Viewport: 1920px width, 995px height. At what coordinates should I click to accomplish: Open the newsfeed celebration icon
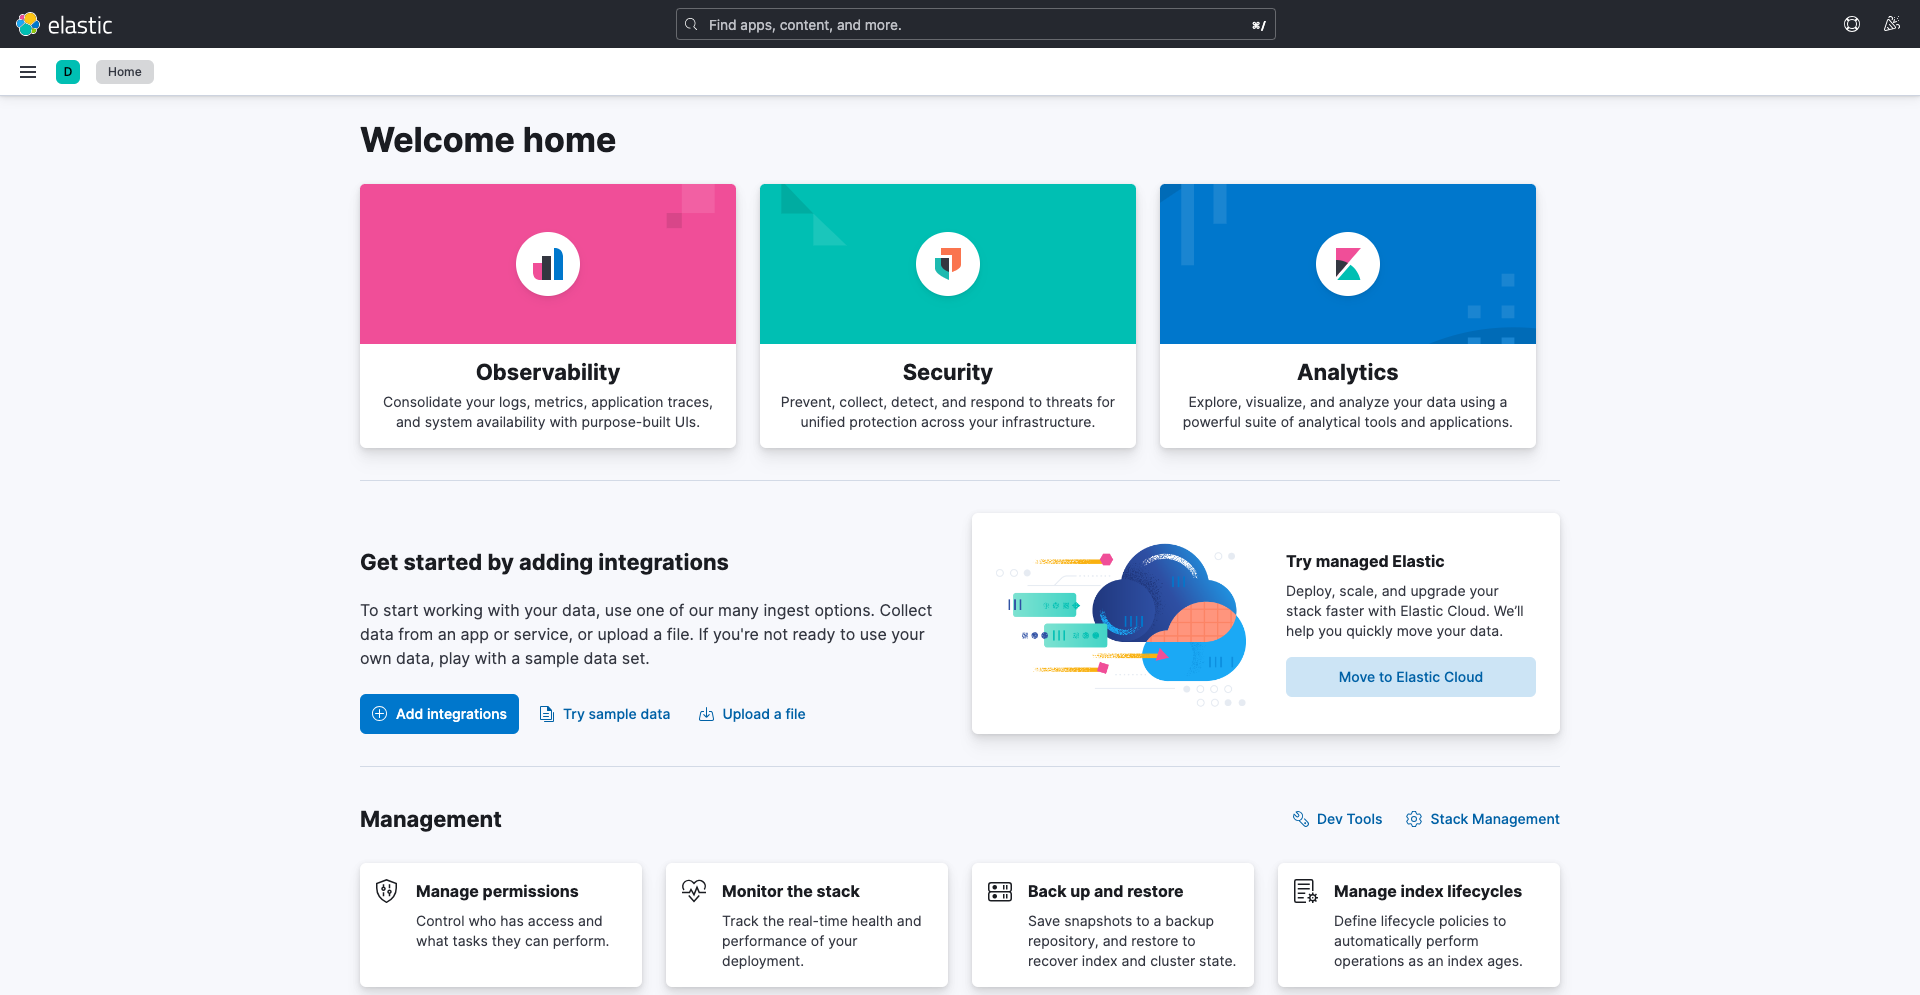coord(1892,24)
